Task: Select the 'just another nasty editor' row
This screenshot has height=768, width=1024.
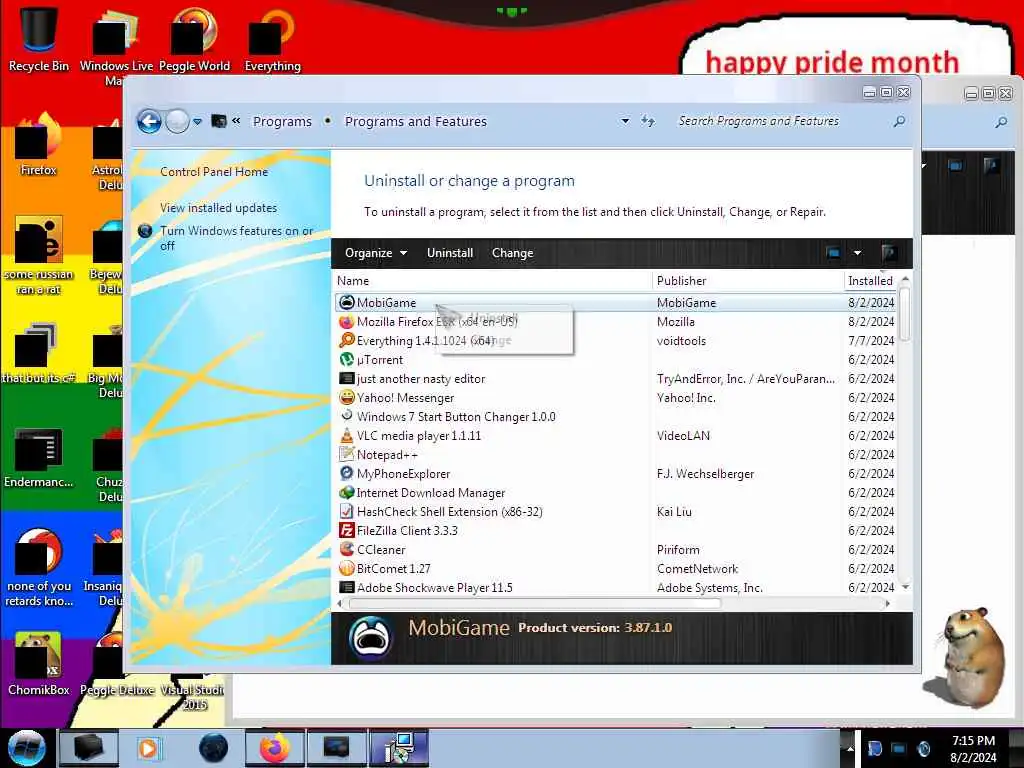Action: [616, 378]
